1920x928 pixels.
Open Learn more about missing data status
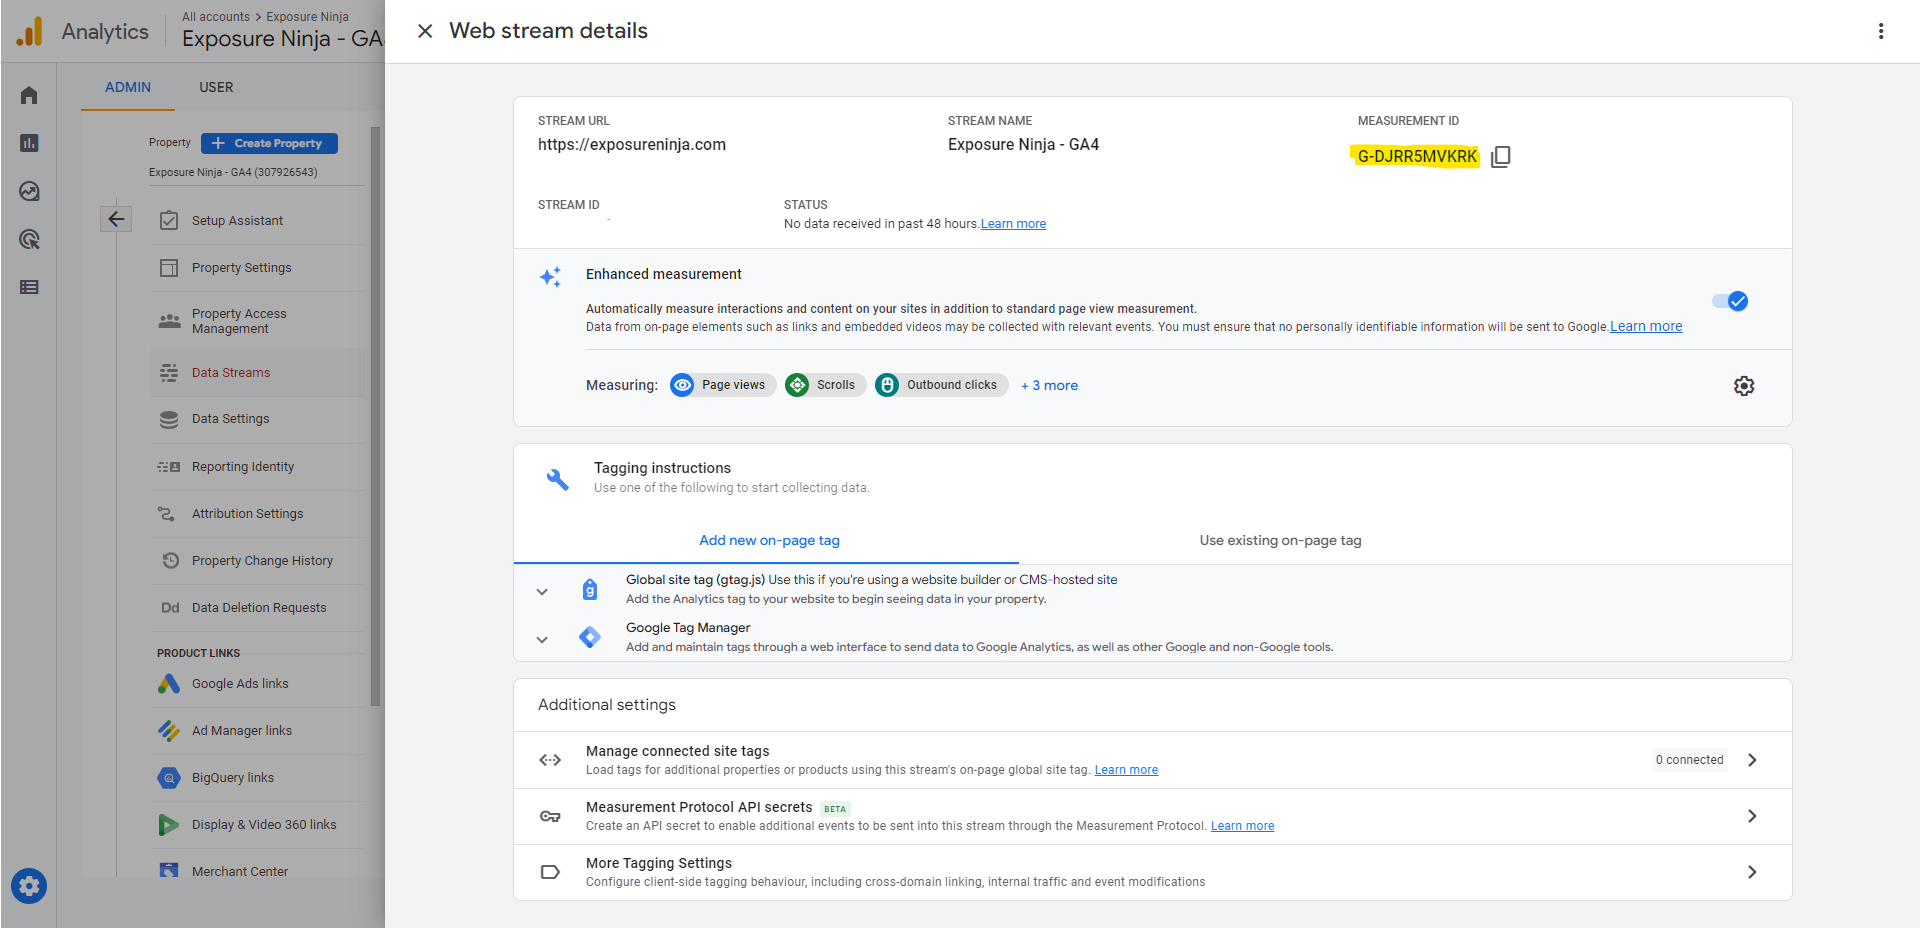point(1013,223)
